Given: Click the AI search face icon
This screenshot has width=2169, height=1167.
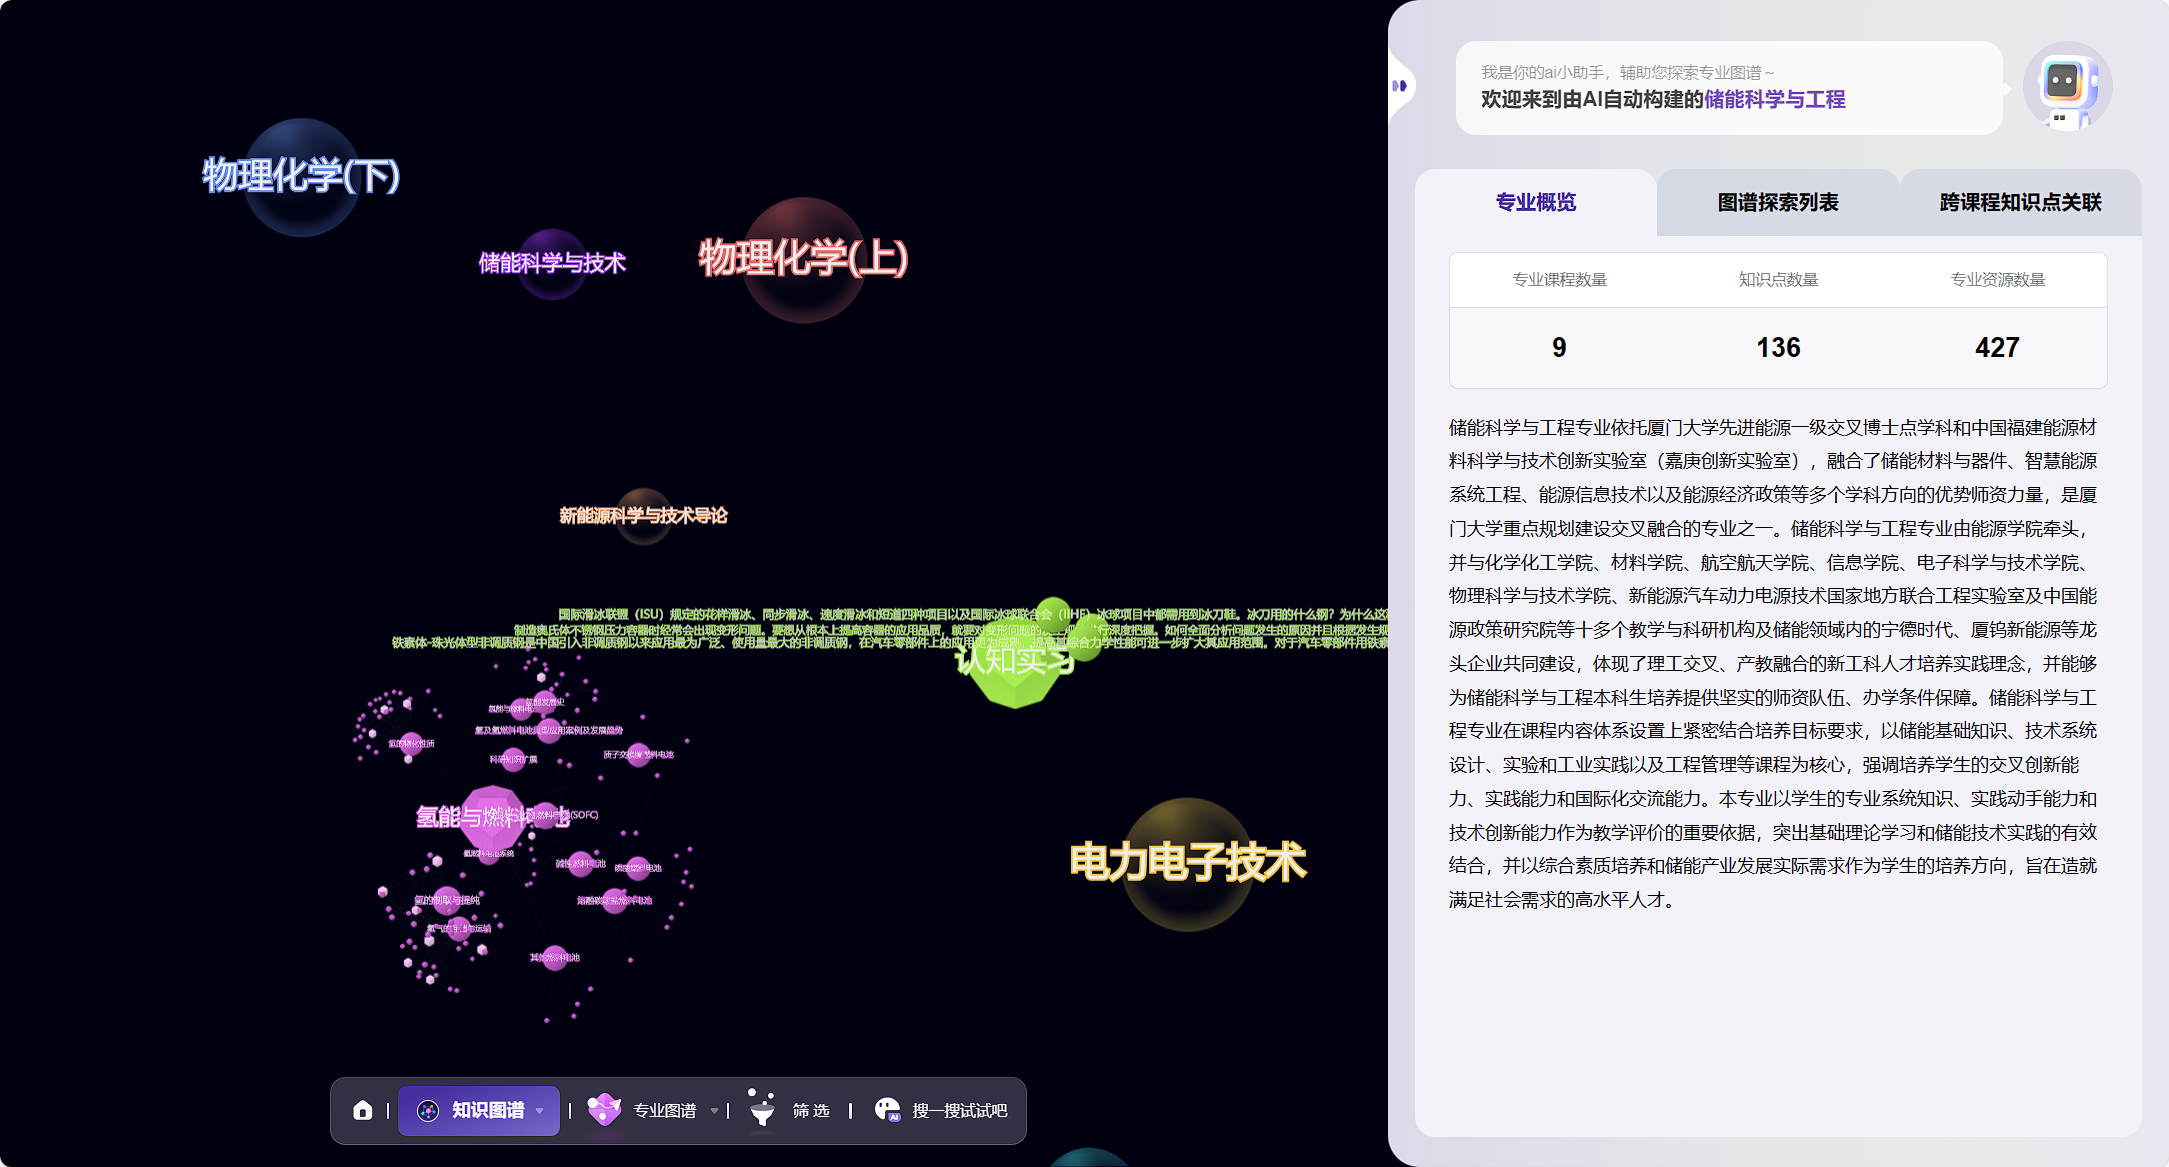Looking at the screenshot, I should pos(887,1109).
